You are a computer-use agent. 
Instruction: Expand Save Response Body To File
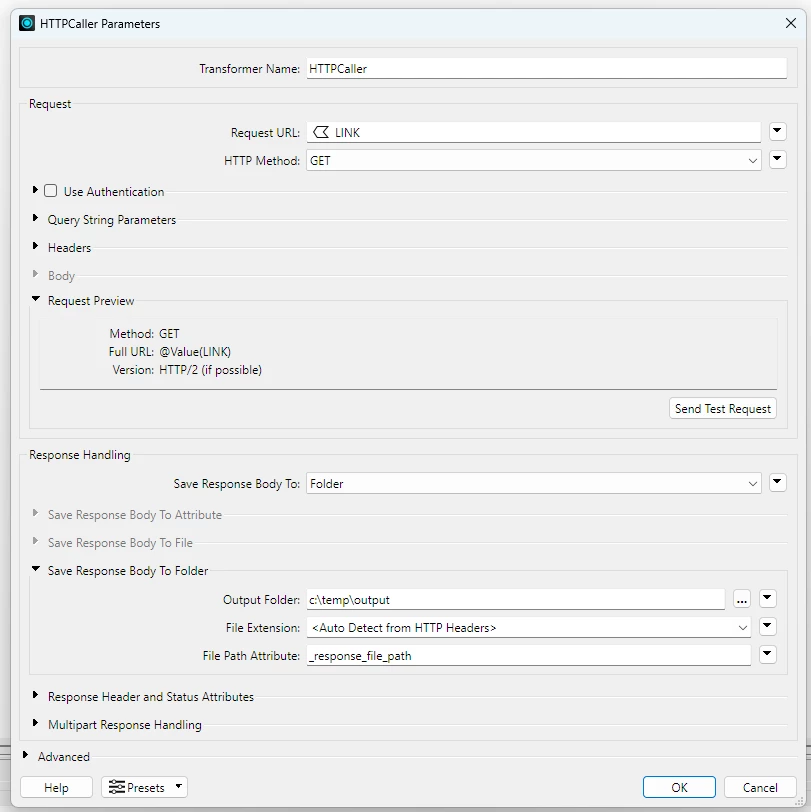[35, 541]
